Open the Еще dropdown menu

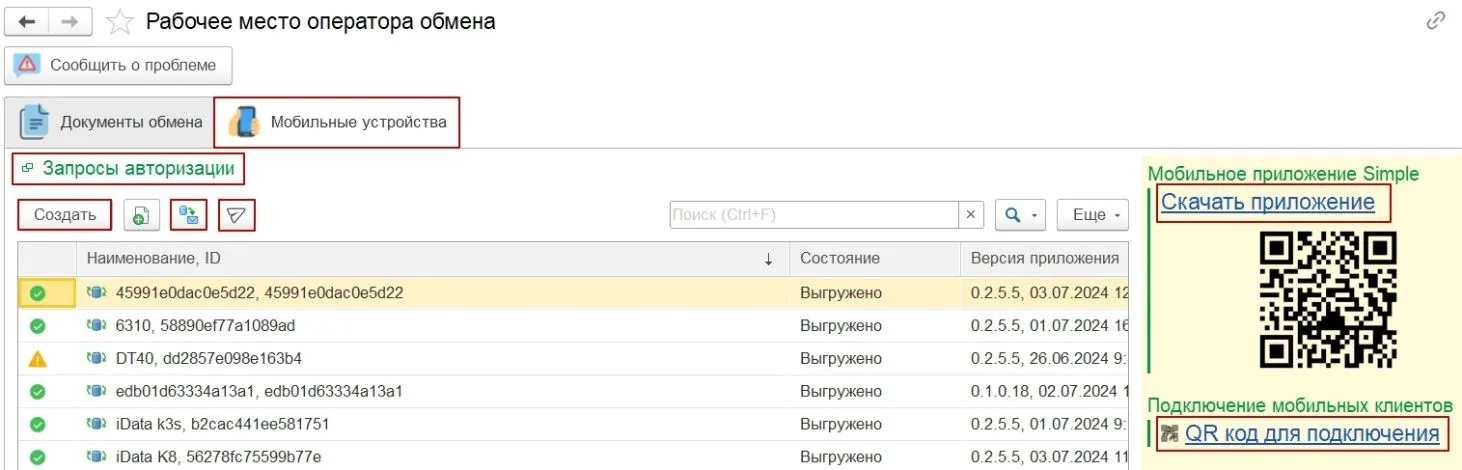pyautogui.click(x=1092, y=215)
